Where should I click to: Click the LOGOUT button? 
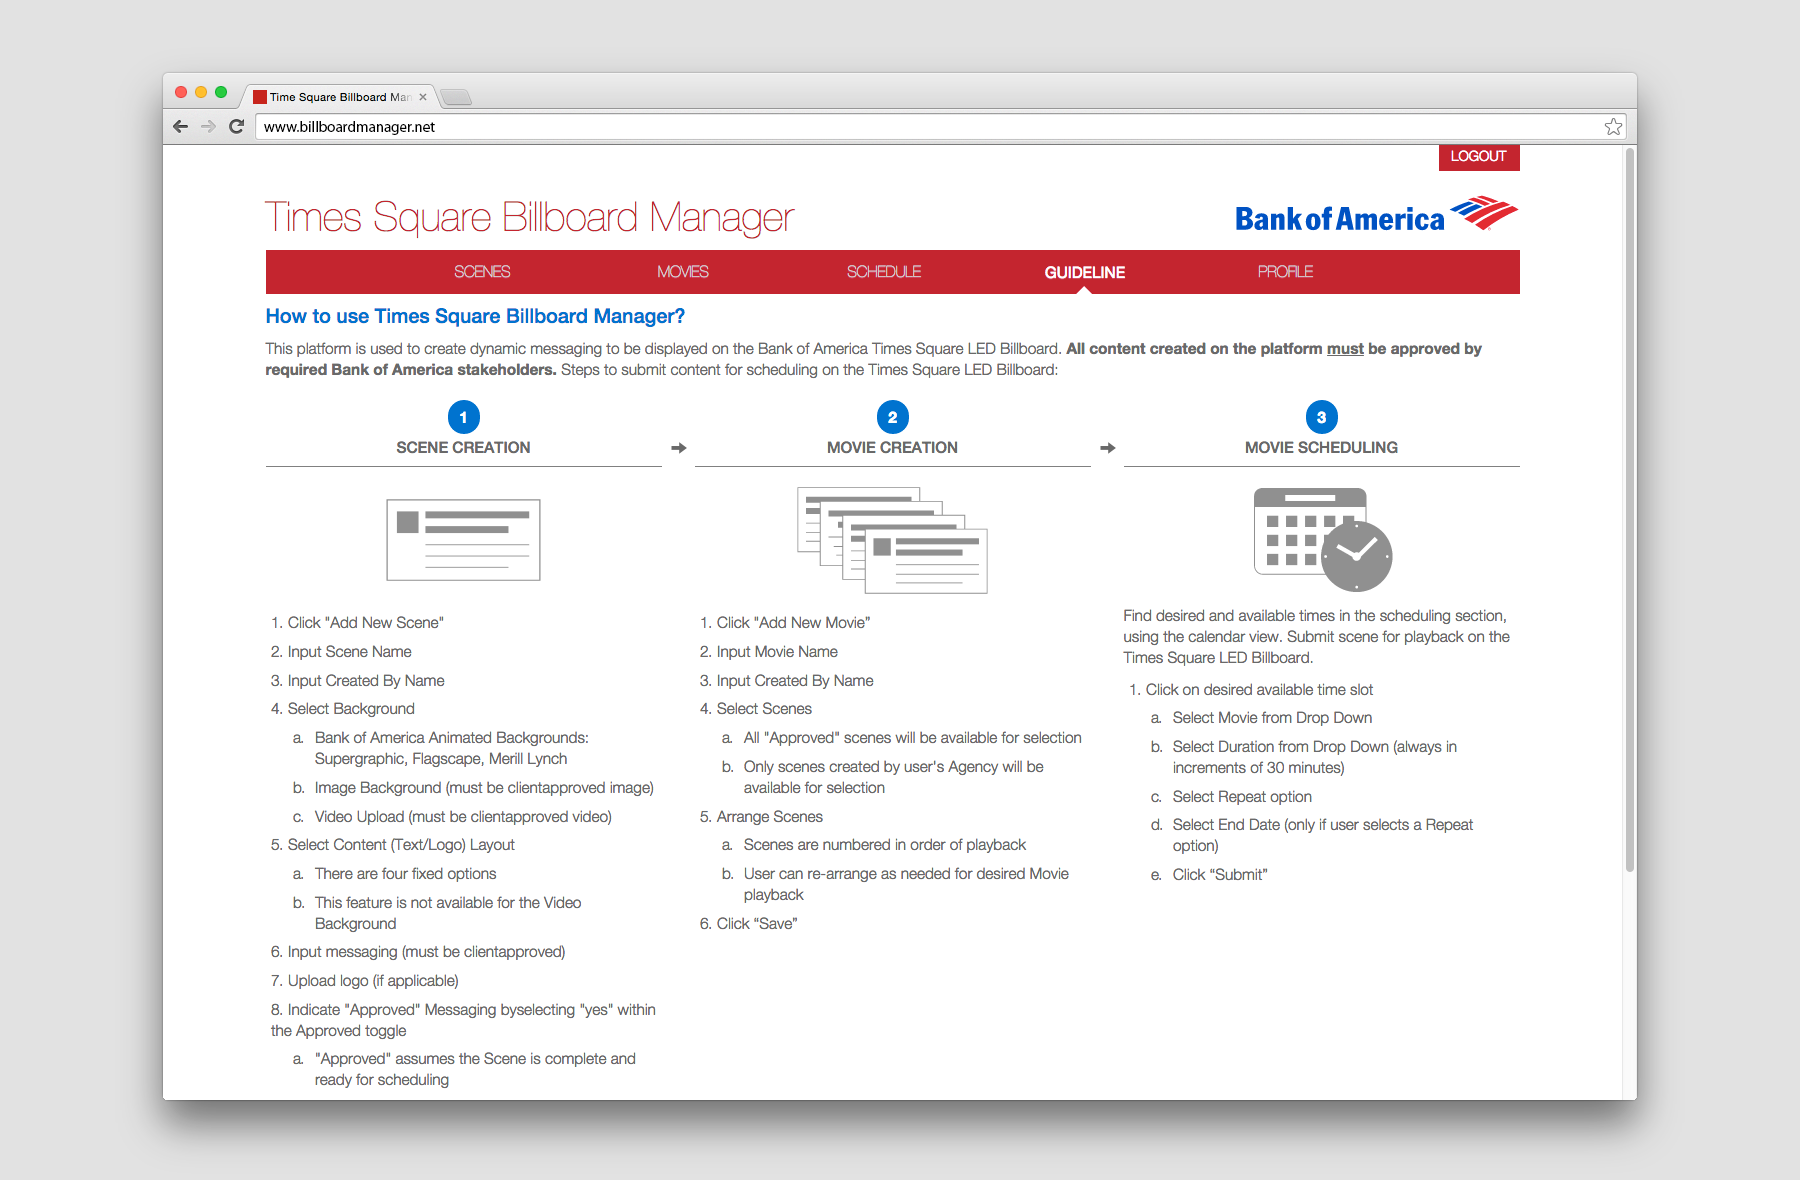[1479, 157]
